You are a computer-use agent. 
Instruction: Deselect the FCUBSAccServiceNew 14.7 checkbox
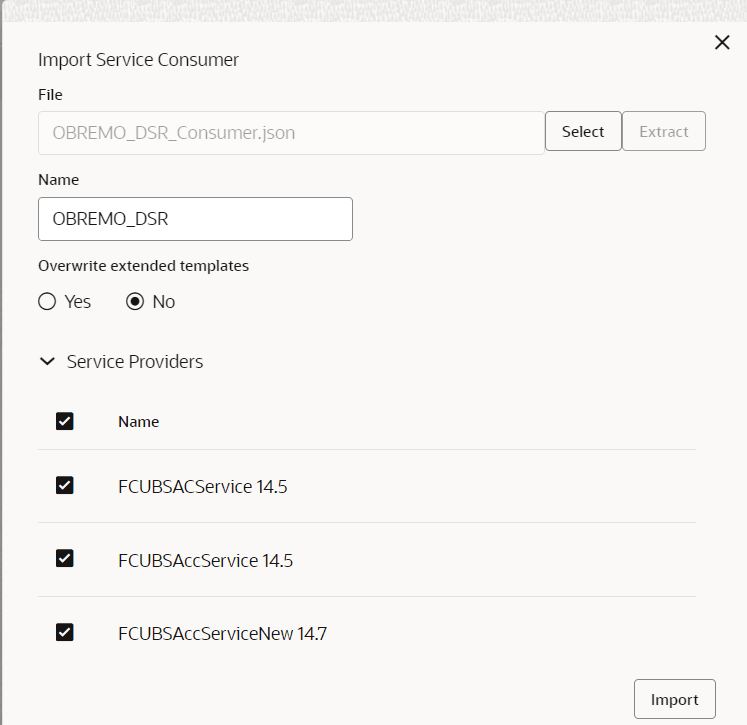click(x=65, y=632)
